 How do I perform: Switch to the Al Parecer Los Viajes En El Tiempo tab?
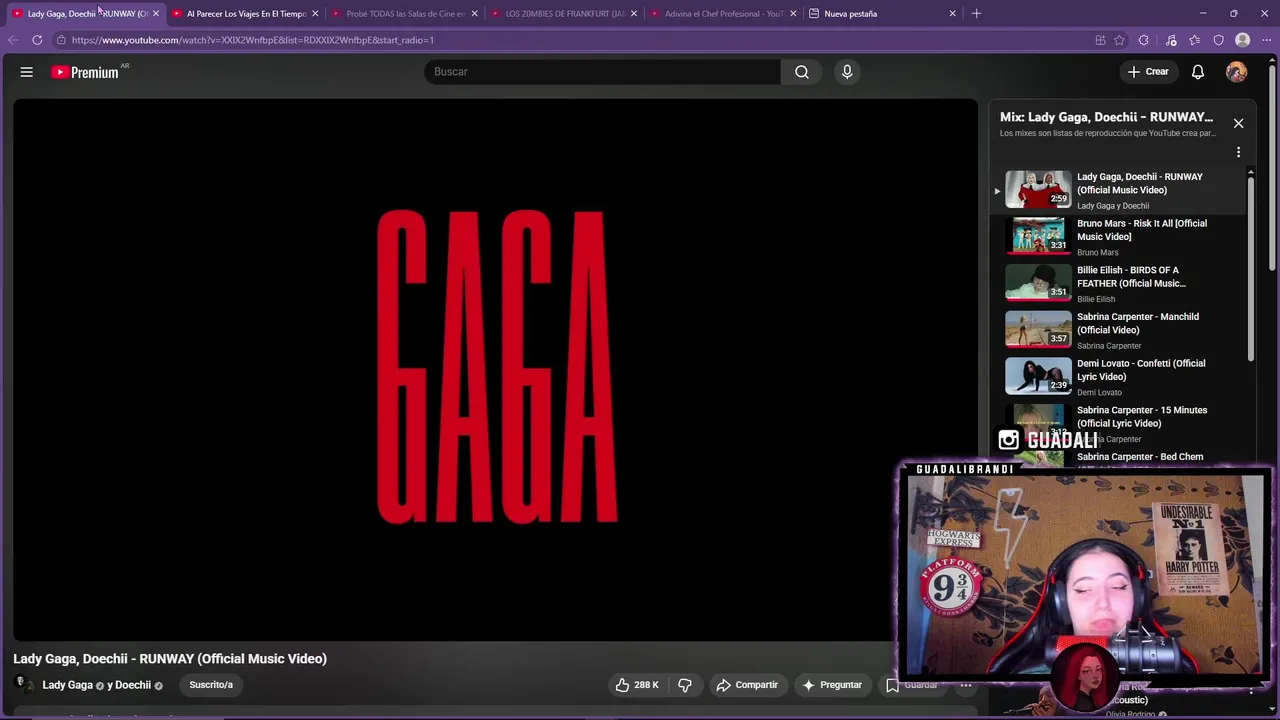coord(244,14)
